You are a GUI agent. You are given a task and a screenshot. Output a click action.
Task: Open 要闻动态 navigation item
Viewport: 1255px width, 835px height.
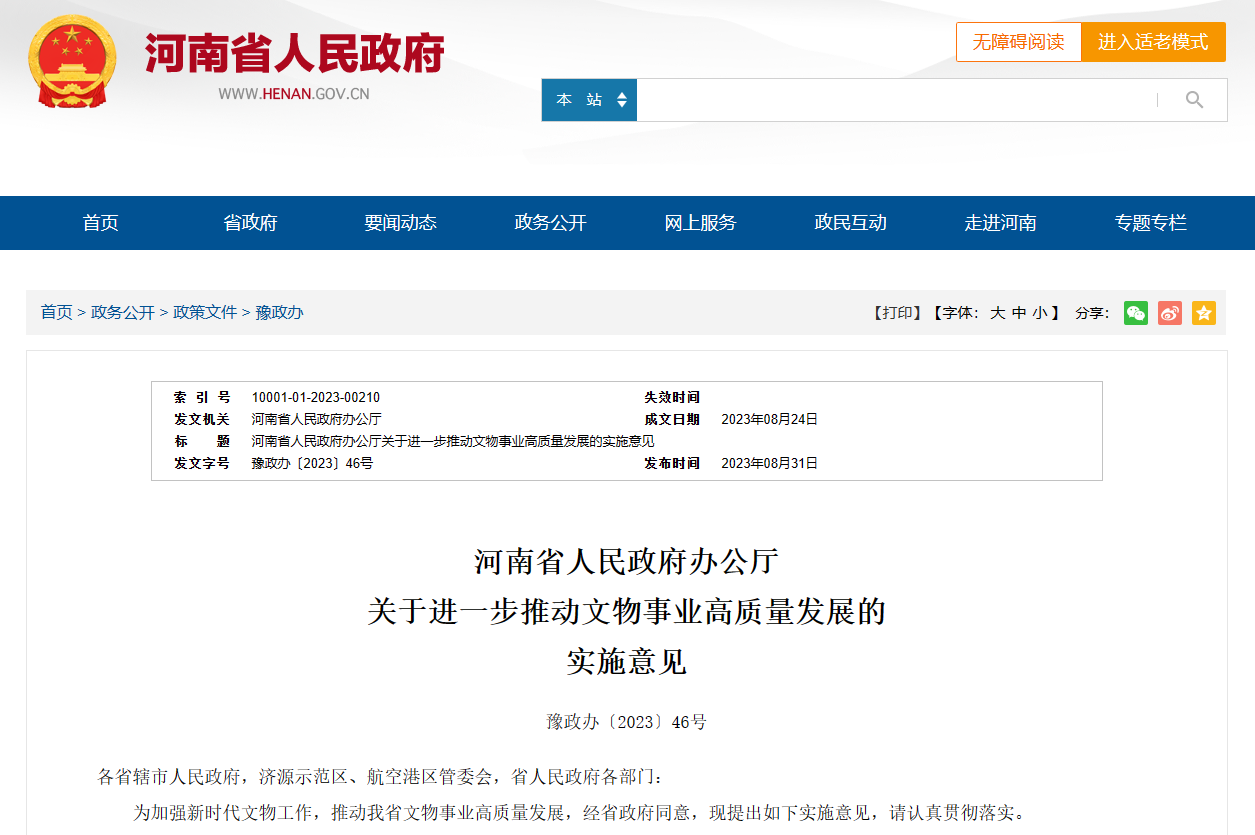pyautogui.click(x=400, y=223)
